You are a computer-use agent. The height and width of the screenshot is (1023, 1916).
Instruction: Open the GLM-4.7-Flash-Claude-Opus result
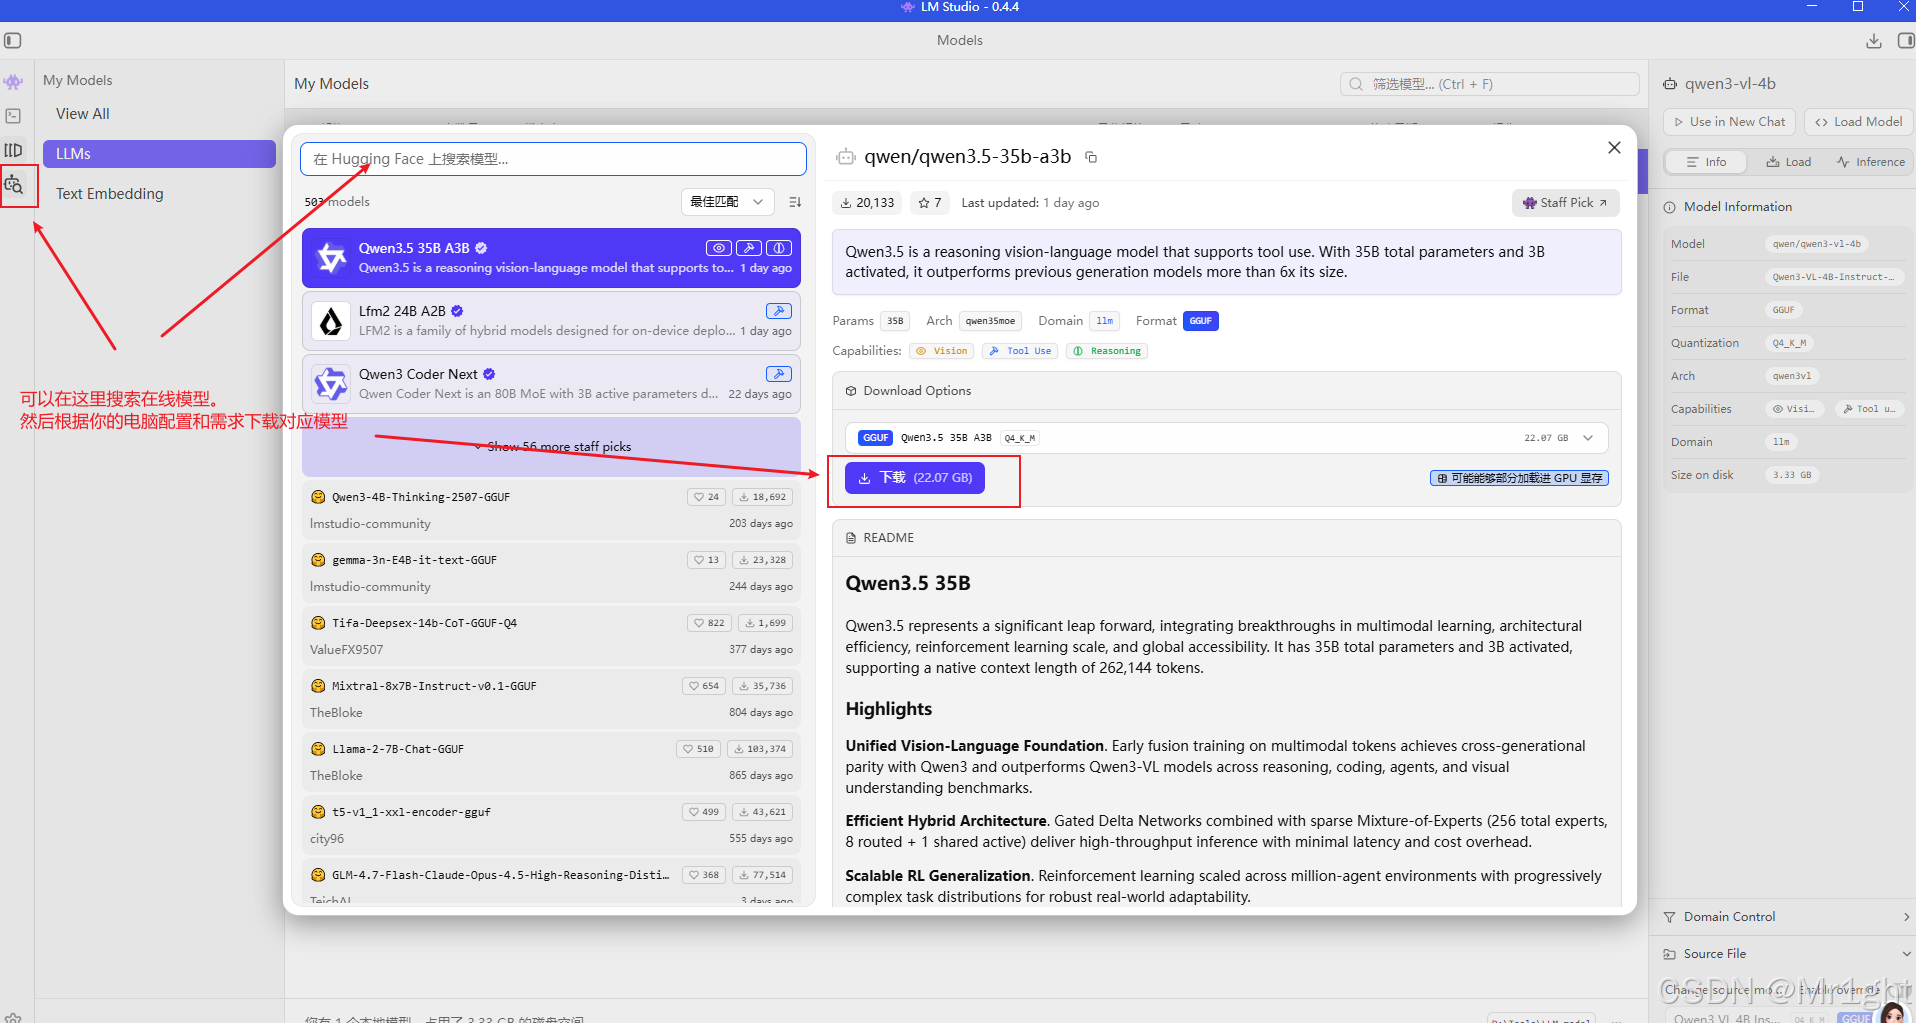pyautogui.click(x=551, y=883)
